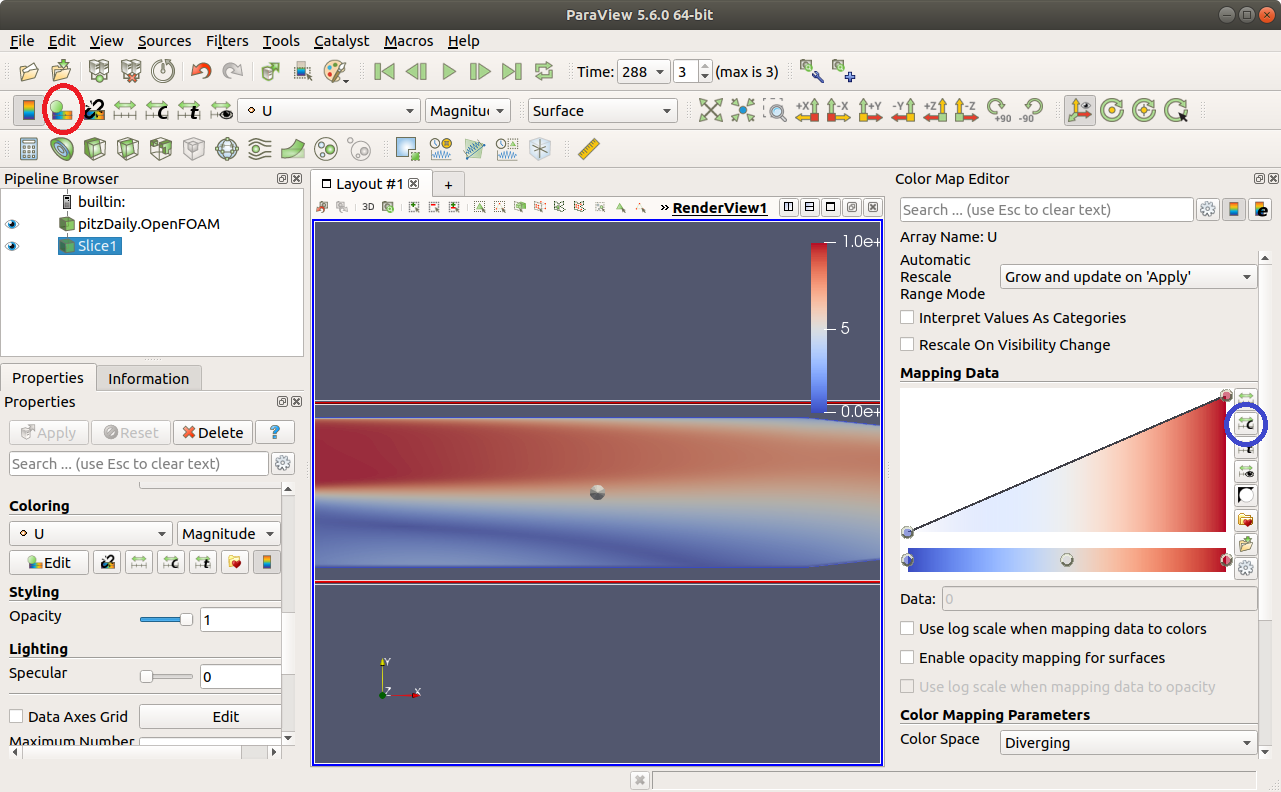Open the Coloring U dropdown in Properties

coord(91,534)
